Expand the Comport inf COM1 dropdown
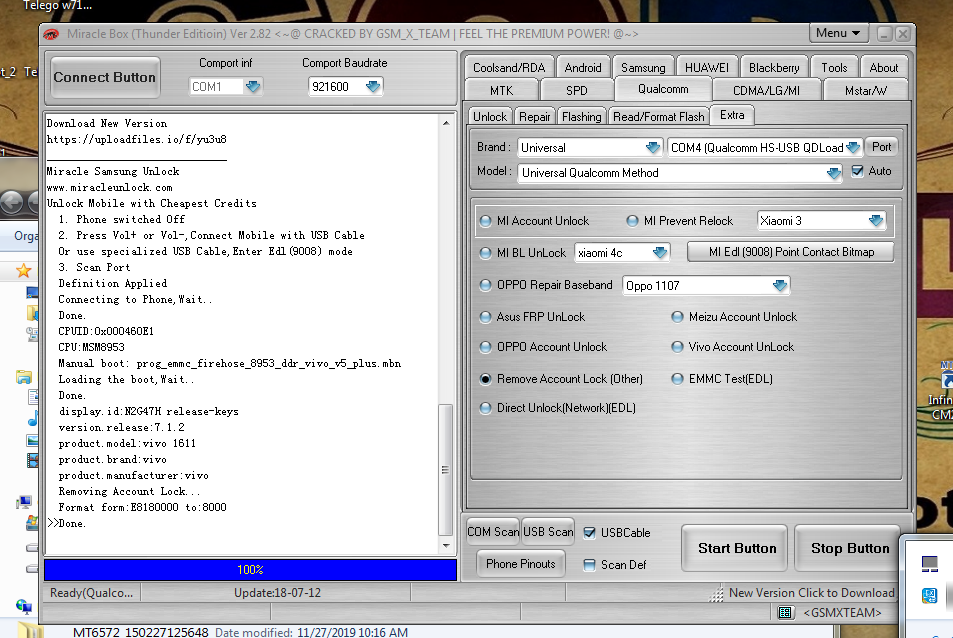Viewport: 953px width, 638px height. pos(253,87)
